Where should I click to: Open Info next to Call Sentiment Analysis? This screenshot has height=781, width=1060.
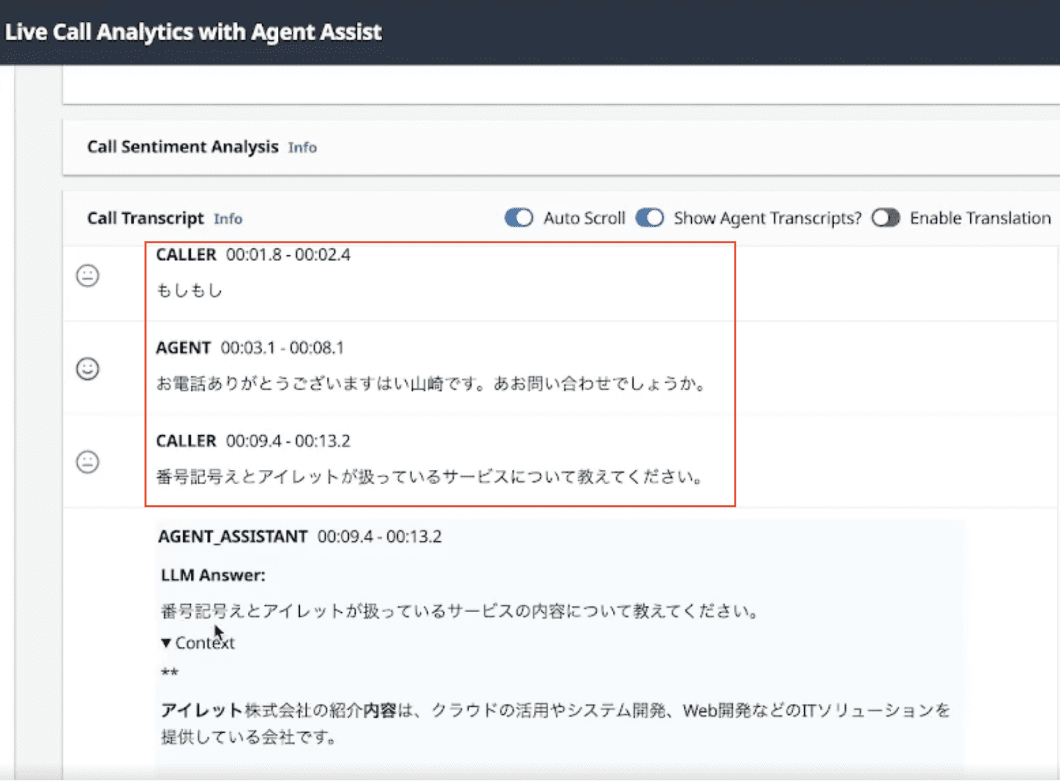(x=302, y=147)
